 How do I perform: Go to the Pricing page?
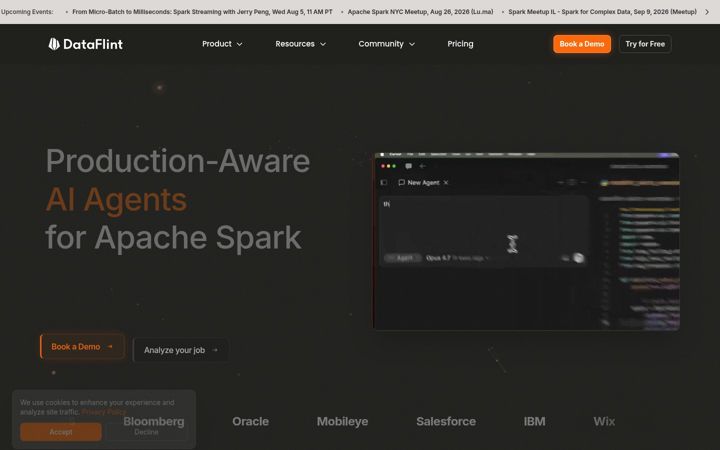[460, 44]
